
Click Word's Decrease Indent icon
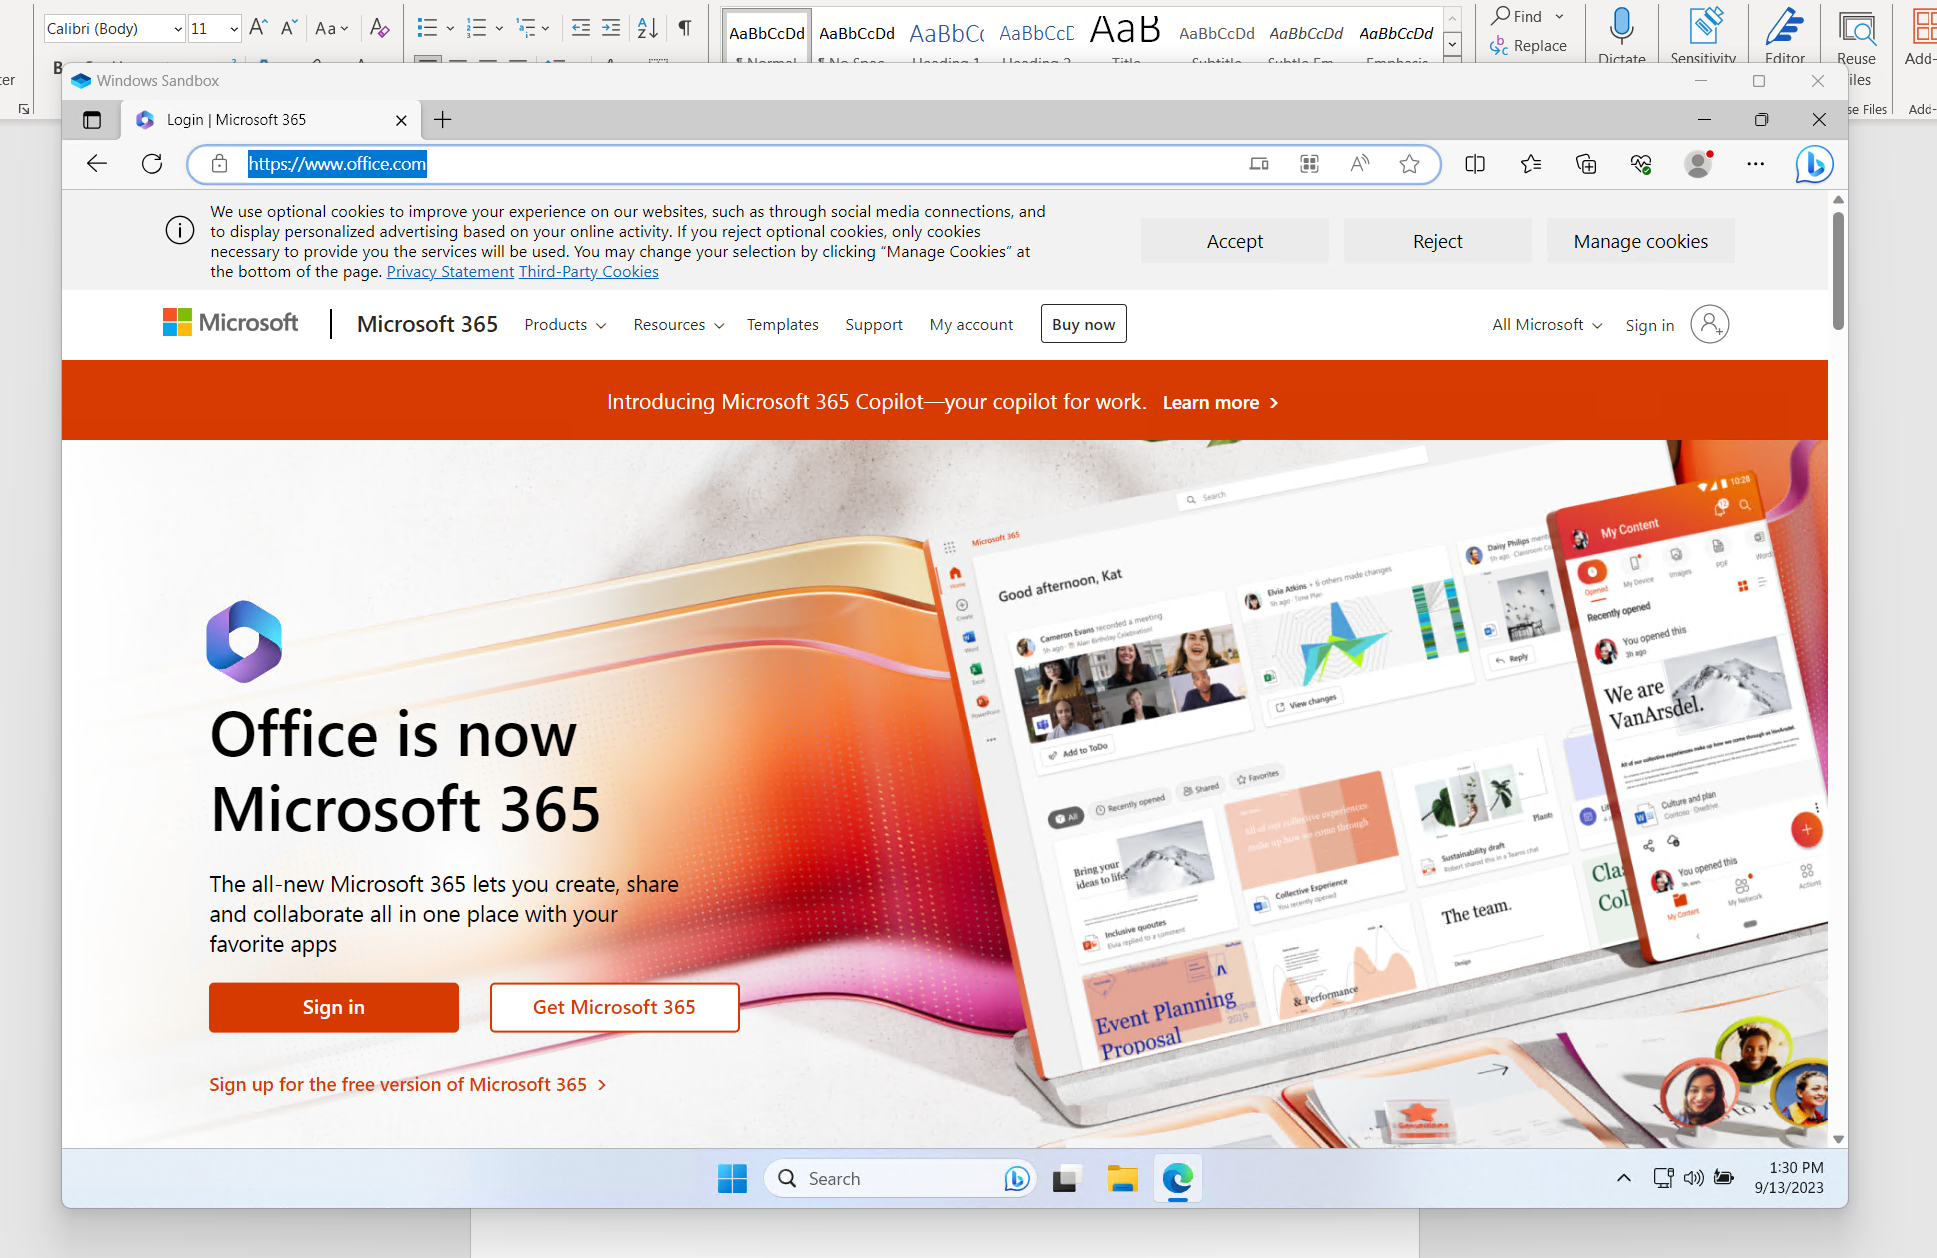tap(581, 28)
